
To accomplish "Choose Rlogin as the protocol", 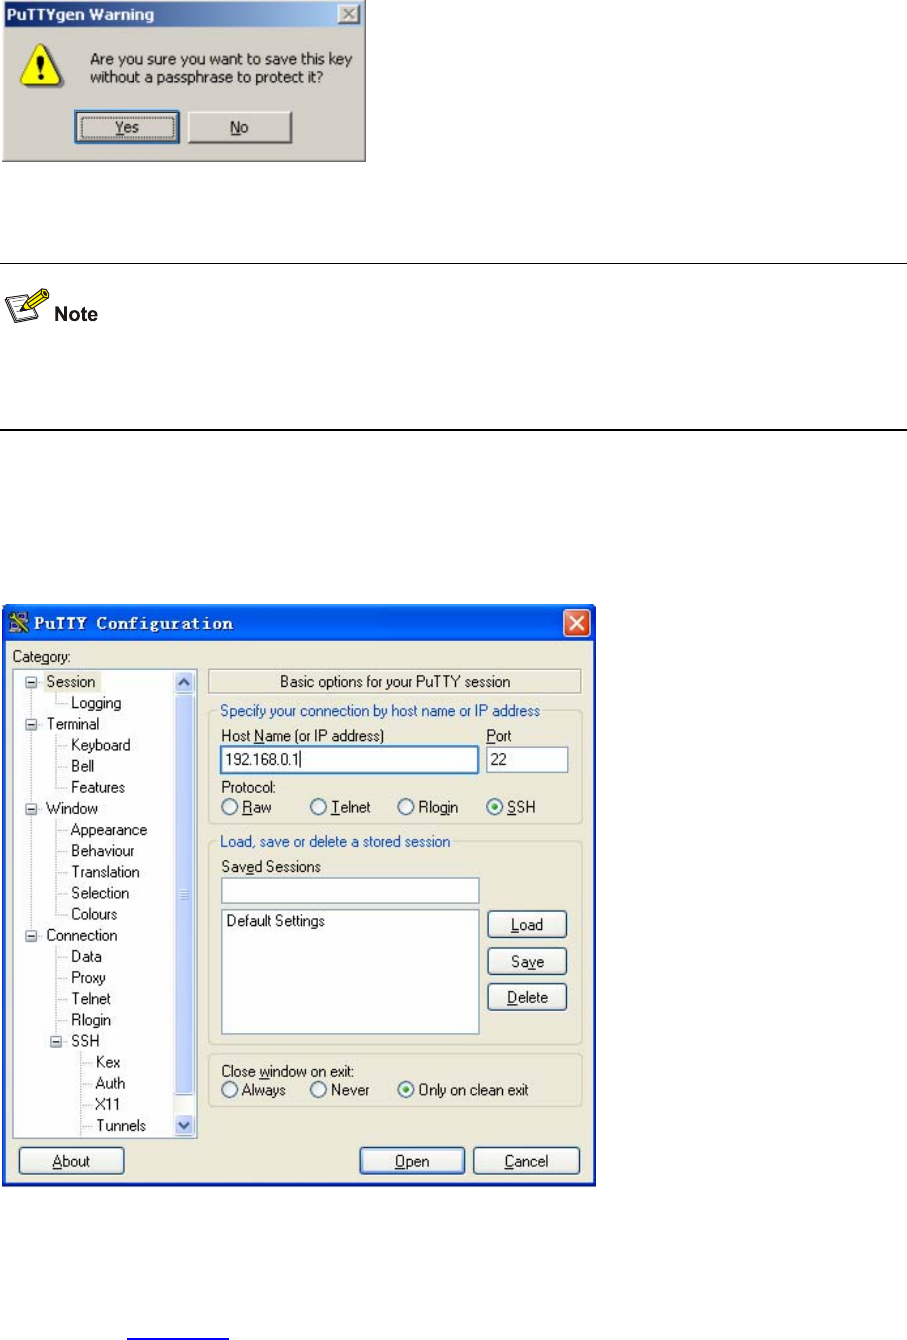I will (x=406, y=807).
